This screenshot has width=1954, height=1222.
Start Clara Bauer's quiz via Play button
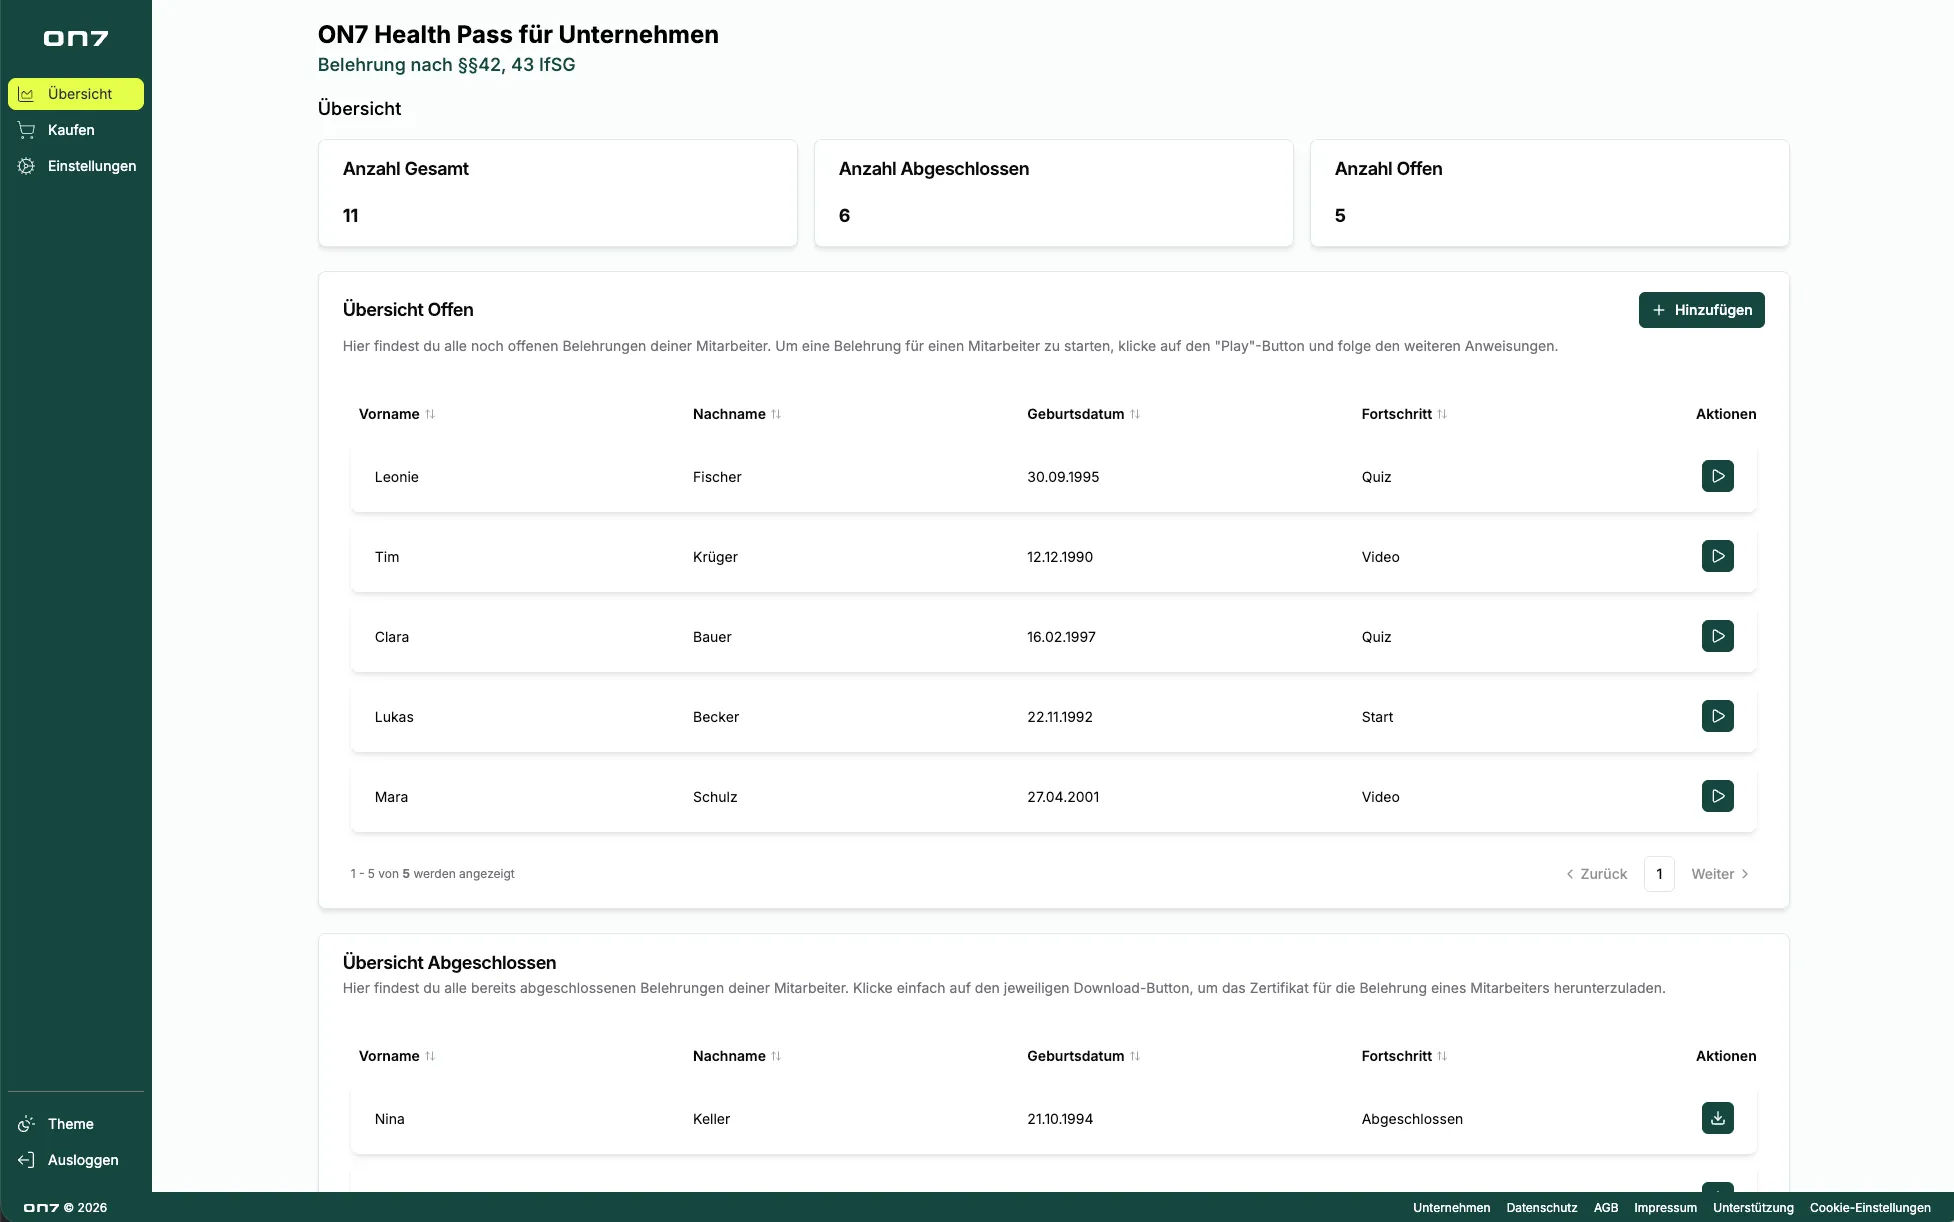point(1718,636)
